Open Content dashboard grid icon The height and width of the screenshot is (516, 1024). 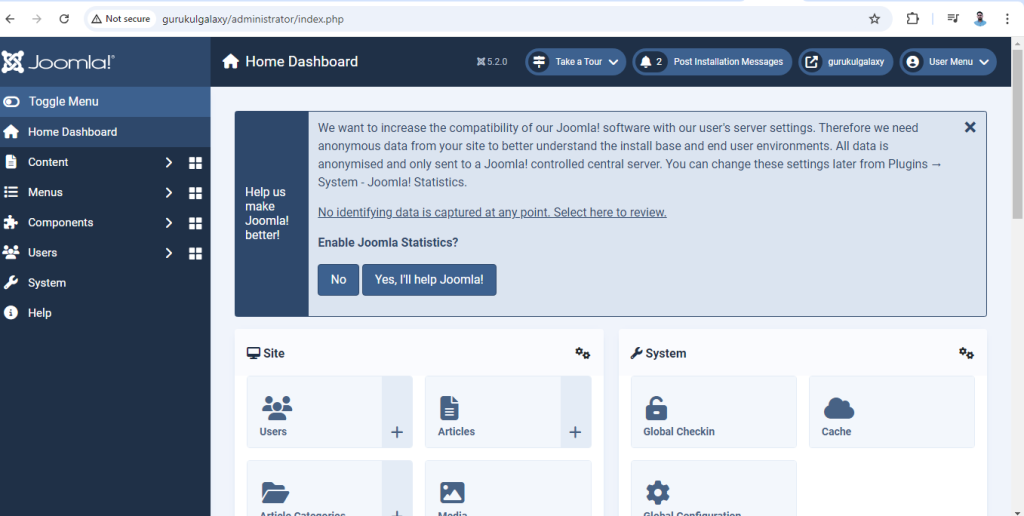click(x=195, y=163)
